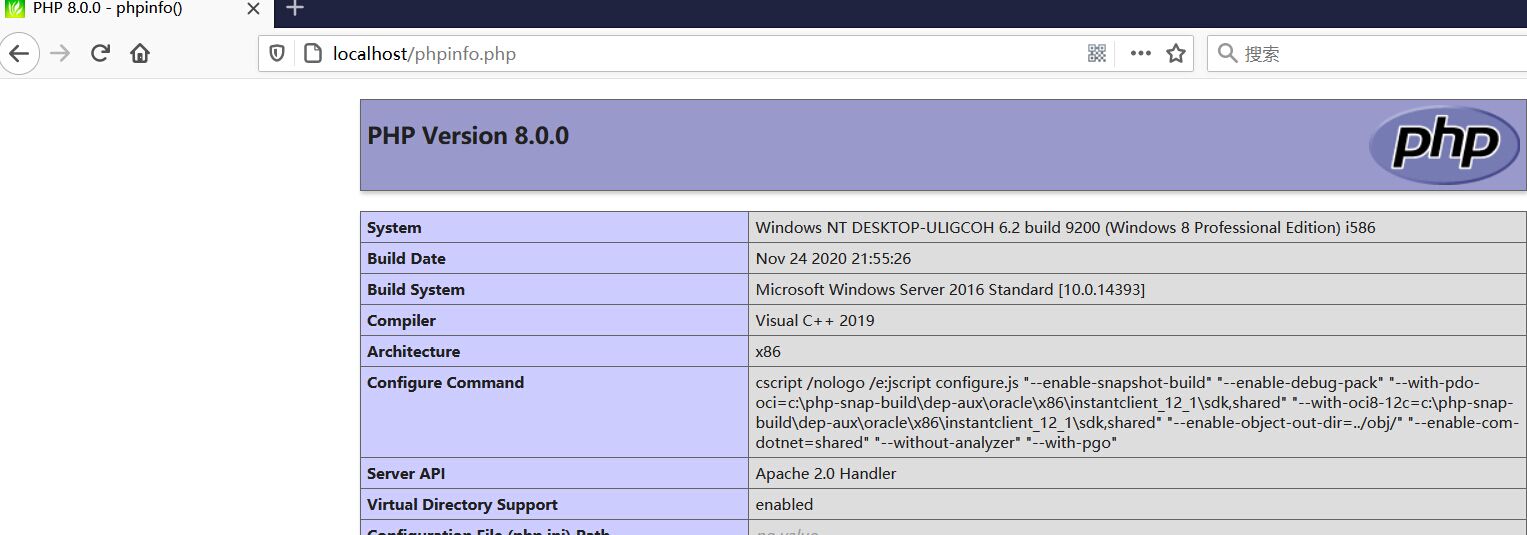Click Virtual Directory Support row label

[462, 505]
